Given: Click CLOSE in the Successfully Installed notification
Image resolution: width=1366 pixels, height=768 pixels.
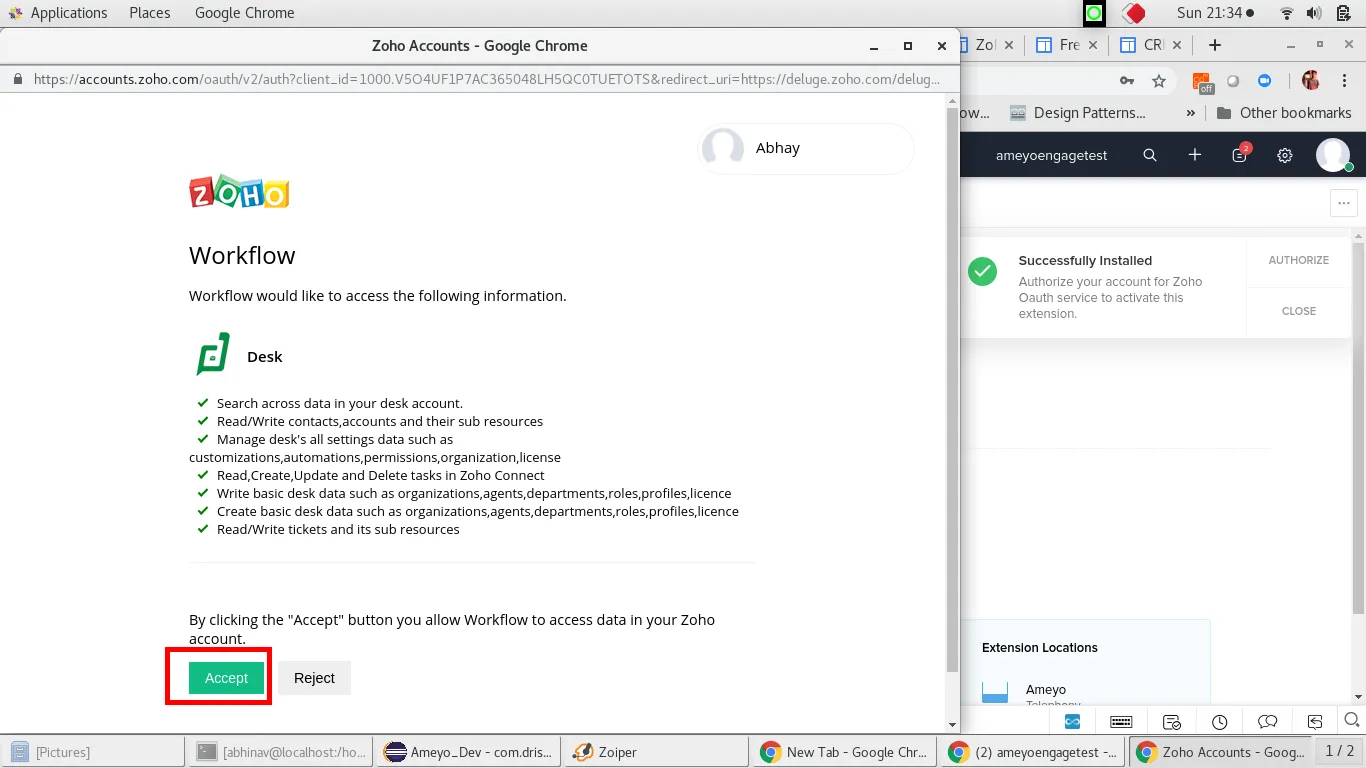Looking at the screenshot, I should pyautogui.click(x=1298, y=311).
